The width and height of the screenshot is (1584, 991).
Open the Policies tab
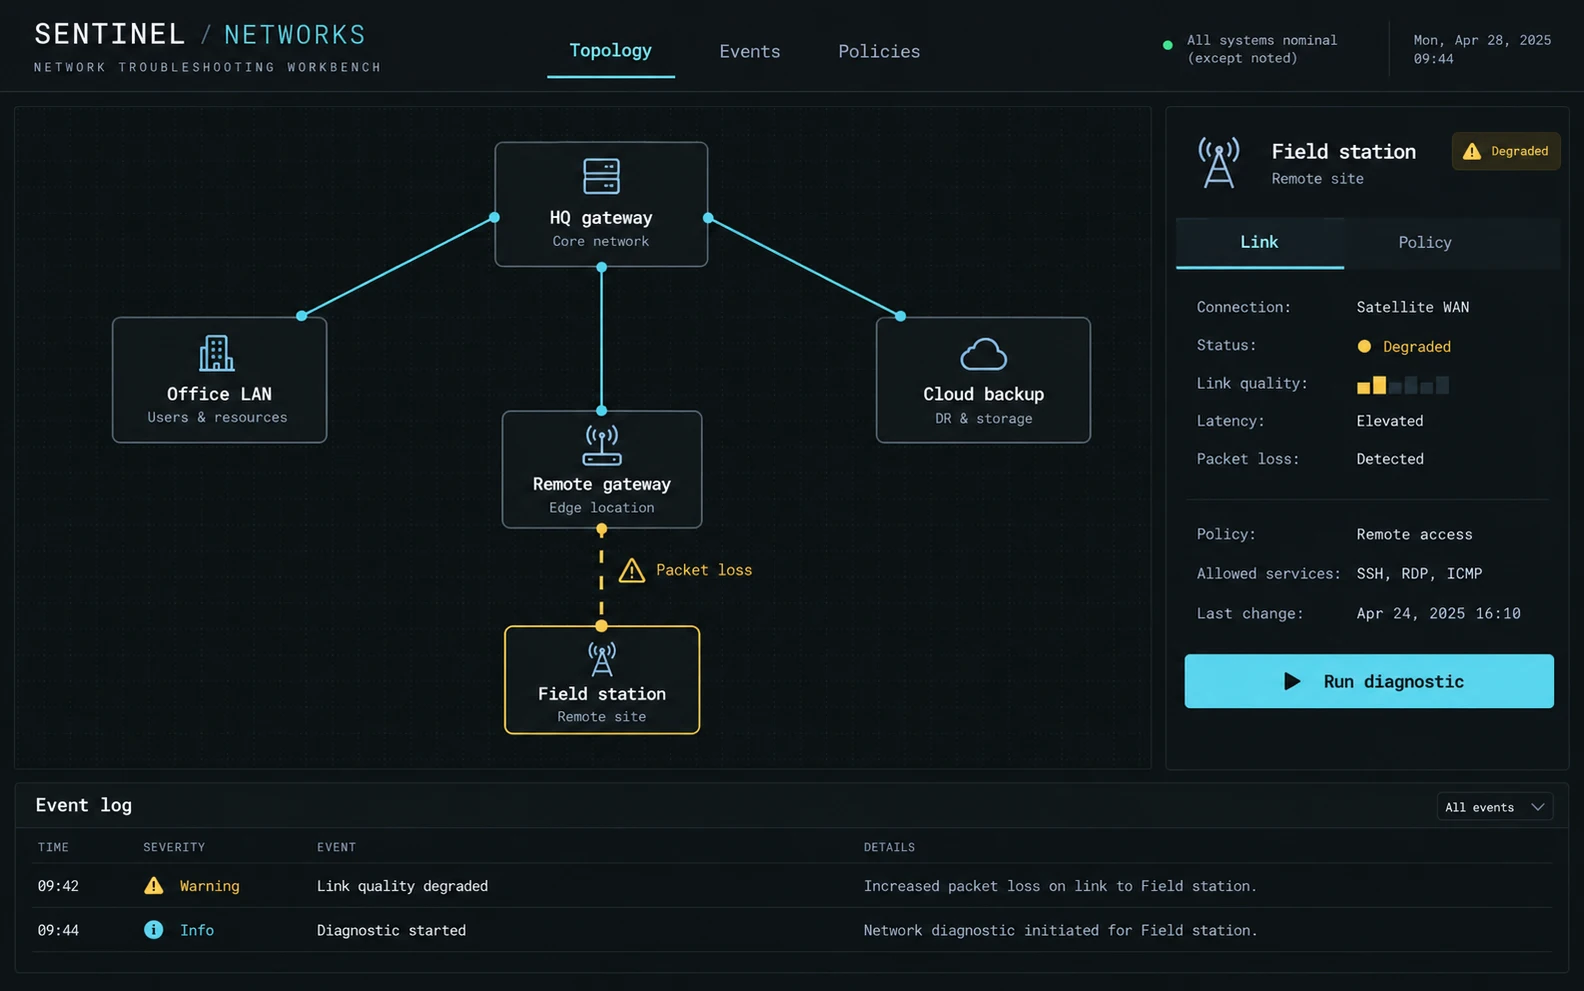[879, 51]
